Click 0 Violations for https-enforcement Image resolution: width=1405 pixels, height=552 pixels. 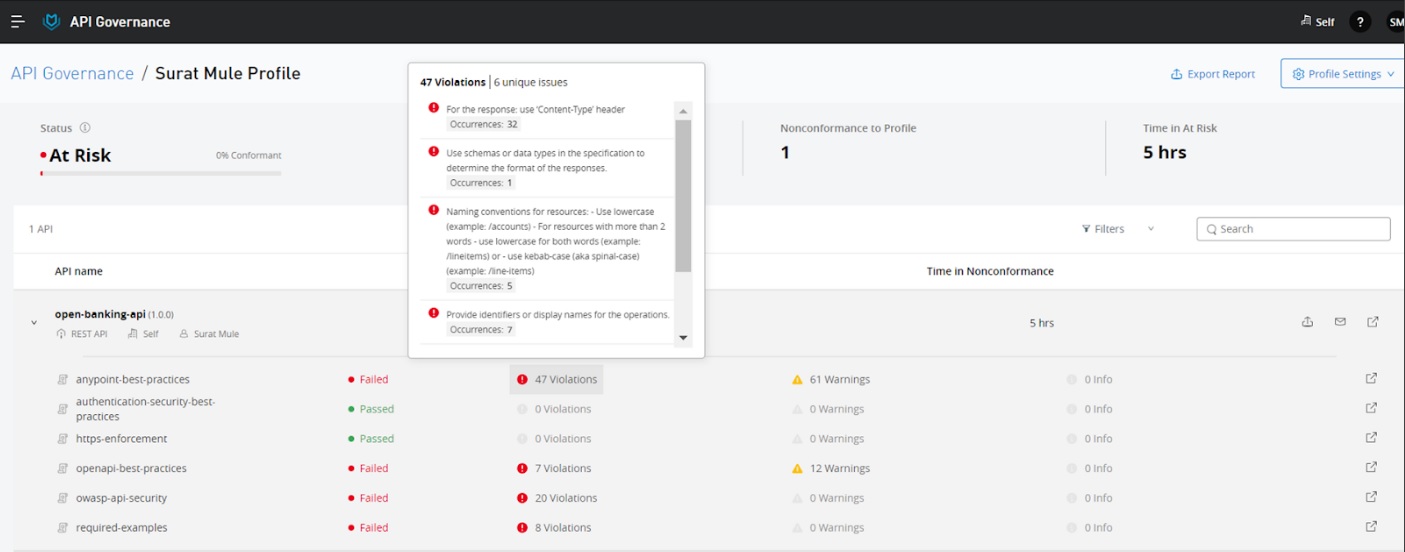(x=554, y=439)
